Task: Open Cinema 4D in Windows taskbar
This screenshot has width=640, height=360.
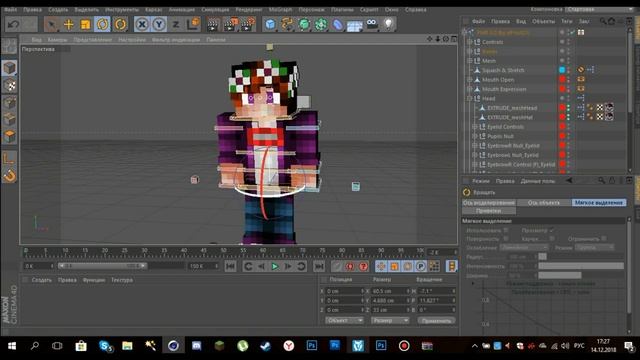Action: 173,346
